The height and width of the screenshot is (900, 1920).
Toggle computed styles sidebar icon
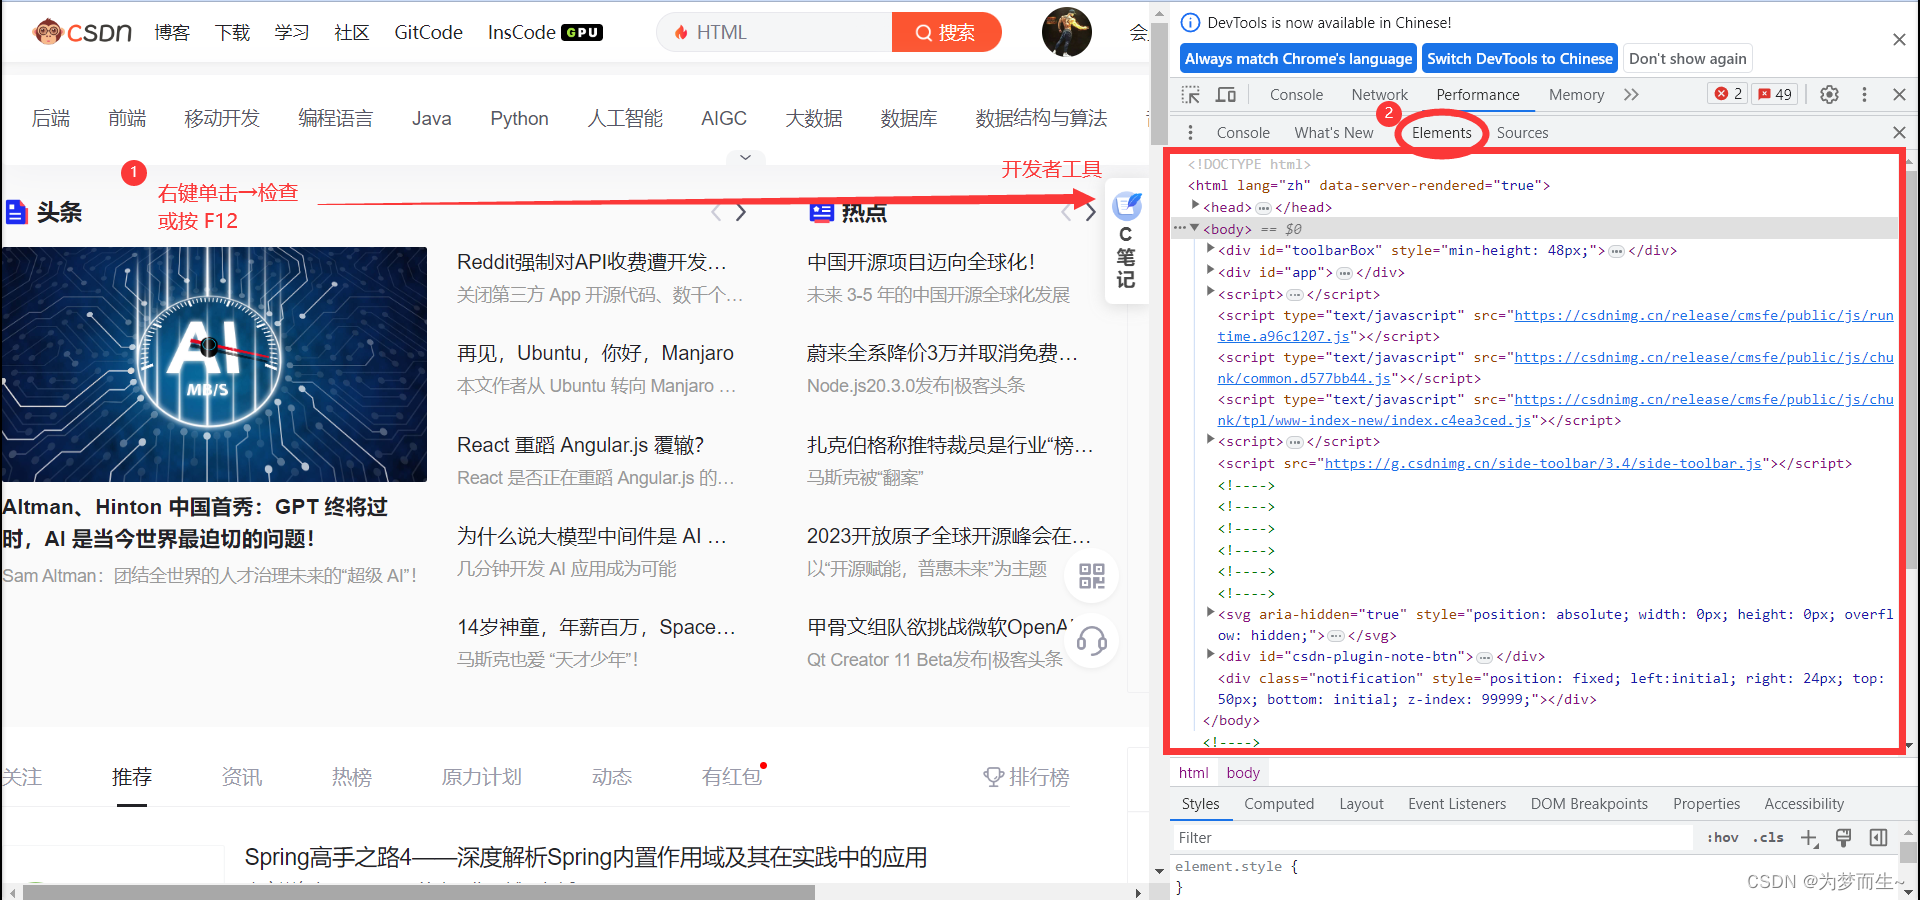(1878, 837)
